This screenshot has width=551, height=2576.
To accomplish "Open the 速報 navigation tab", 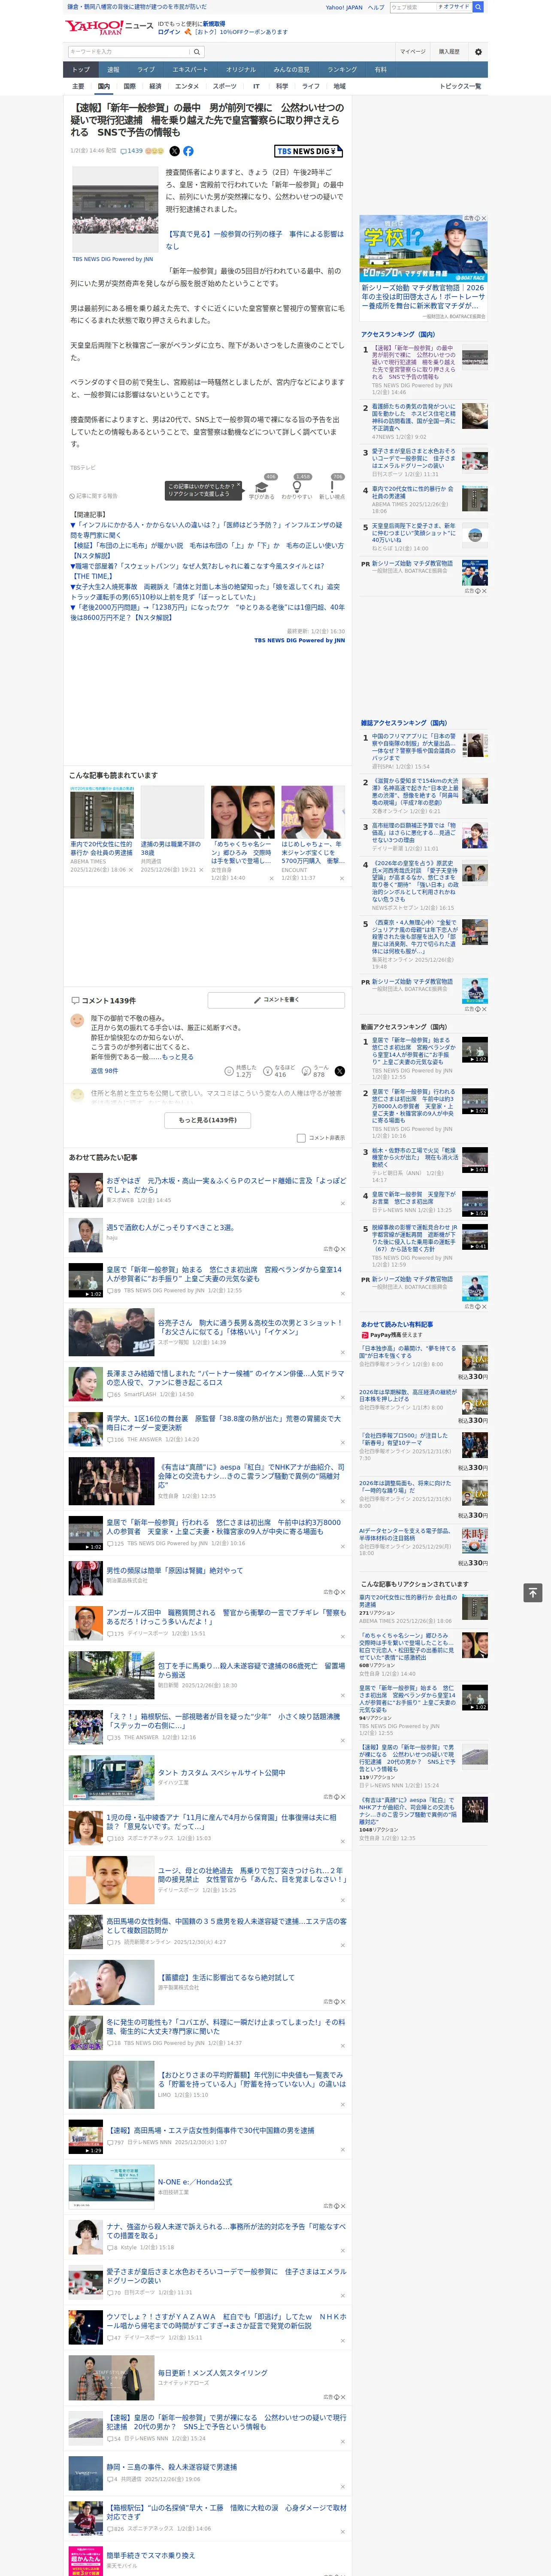I will tap(113, 70).
